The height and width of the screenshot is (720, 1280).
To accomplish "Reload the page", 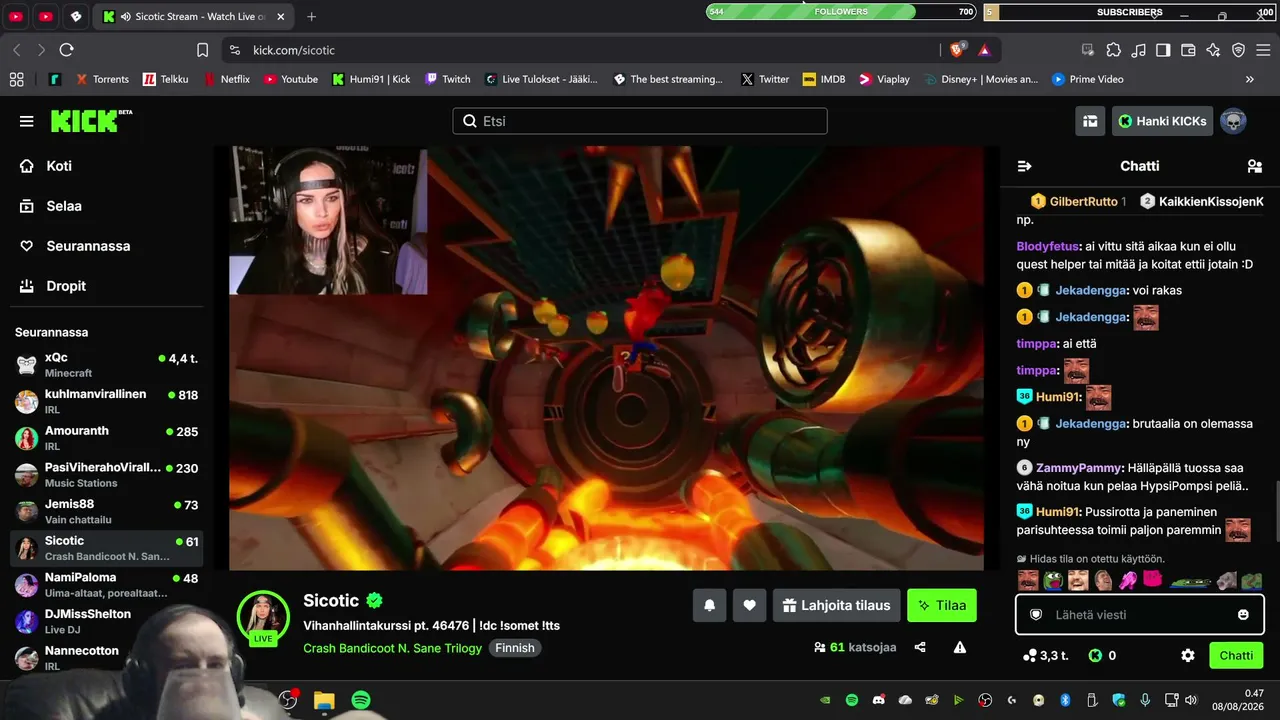I will [66, 50].
